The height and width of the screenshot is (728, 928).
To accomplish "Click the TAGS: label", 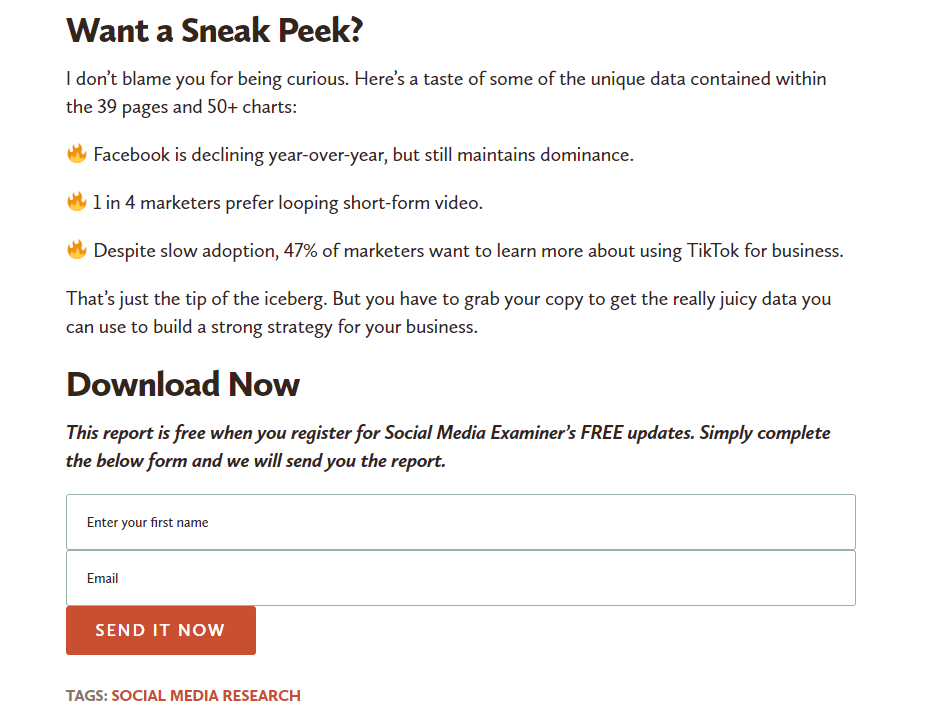I will [x=87, y=695].
